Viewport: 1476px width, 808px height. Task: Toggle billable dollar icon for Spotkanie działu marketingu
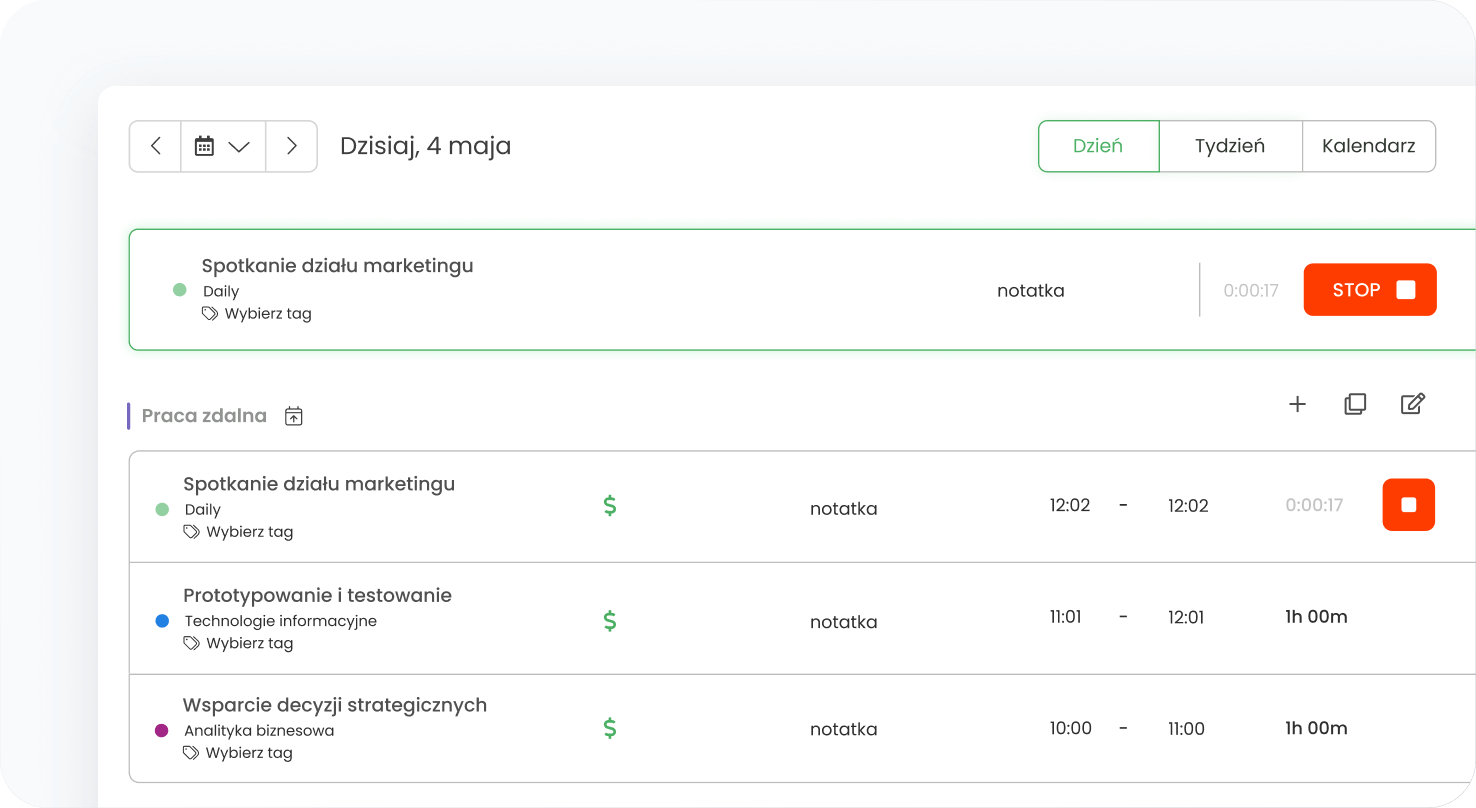pos(610,506)
